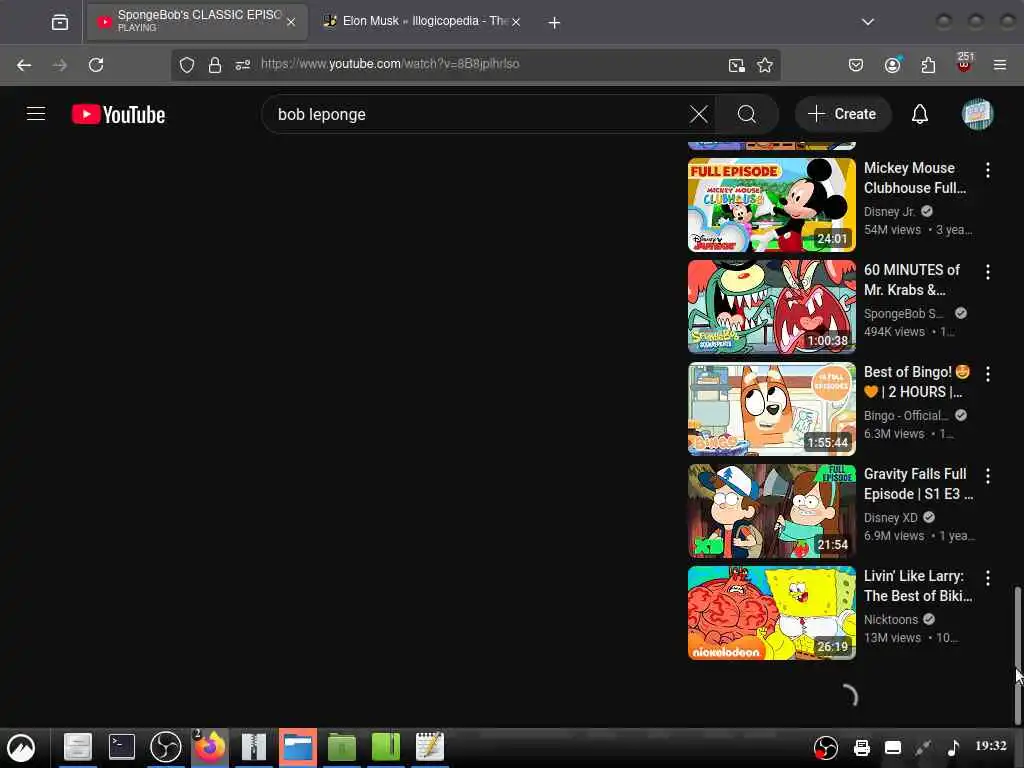This screenshot has width=1024, height=768.
Task: Visit the Bingo - Official channel name
Action: point(906,415)
